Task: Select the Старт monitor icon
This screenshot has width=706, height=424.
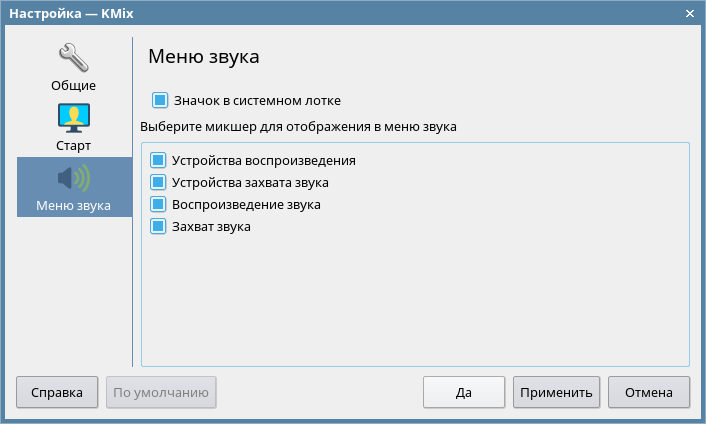Action: [x=74, y=118]
